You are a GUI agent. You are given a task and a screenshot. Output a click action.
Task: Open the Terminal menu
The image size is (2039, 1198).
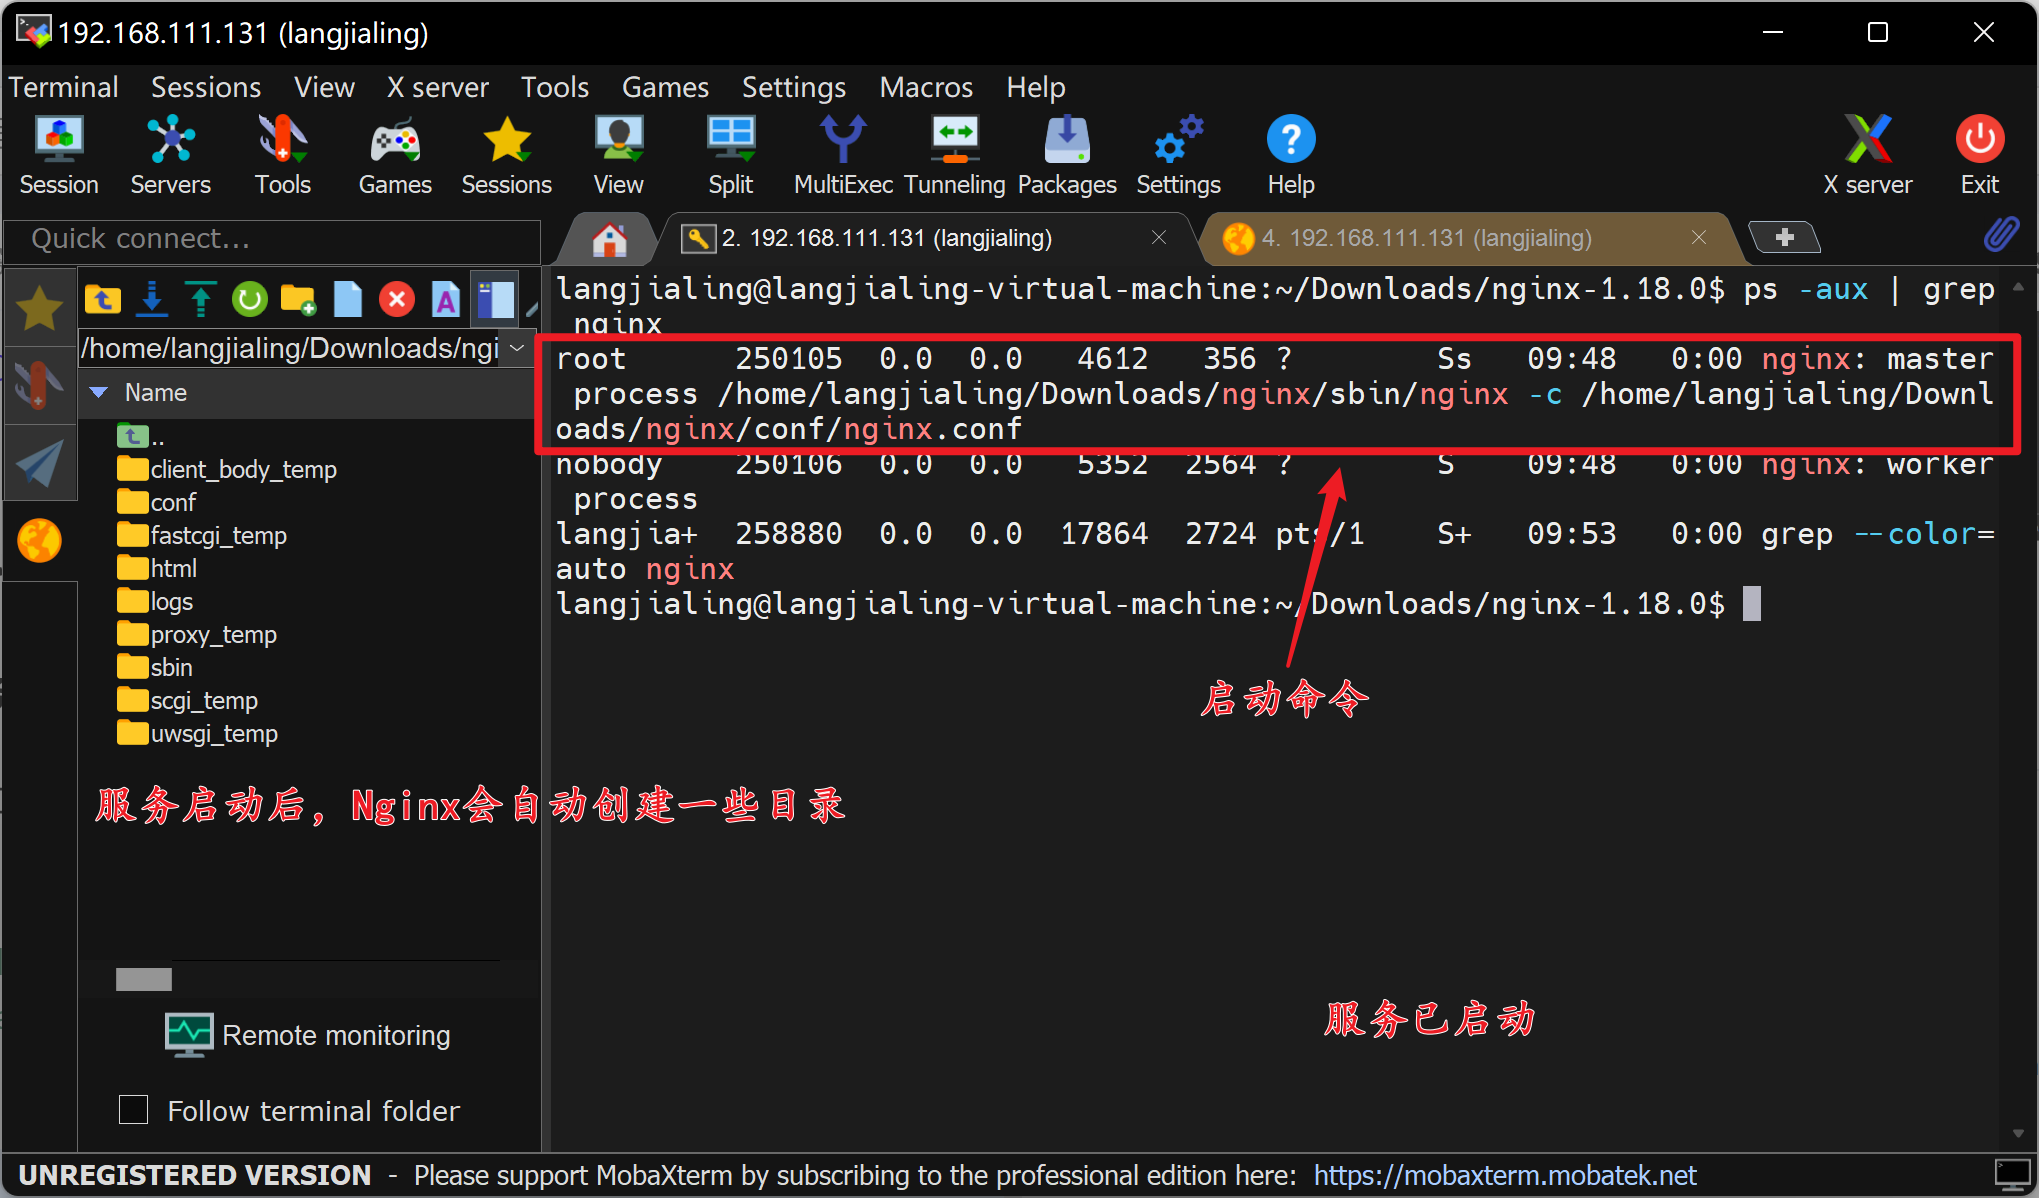coord(64,87)
